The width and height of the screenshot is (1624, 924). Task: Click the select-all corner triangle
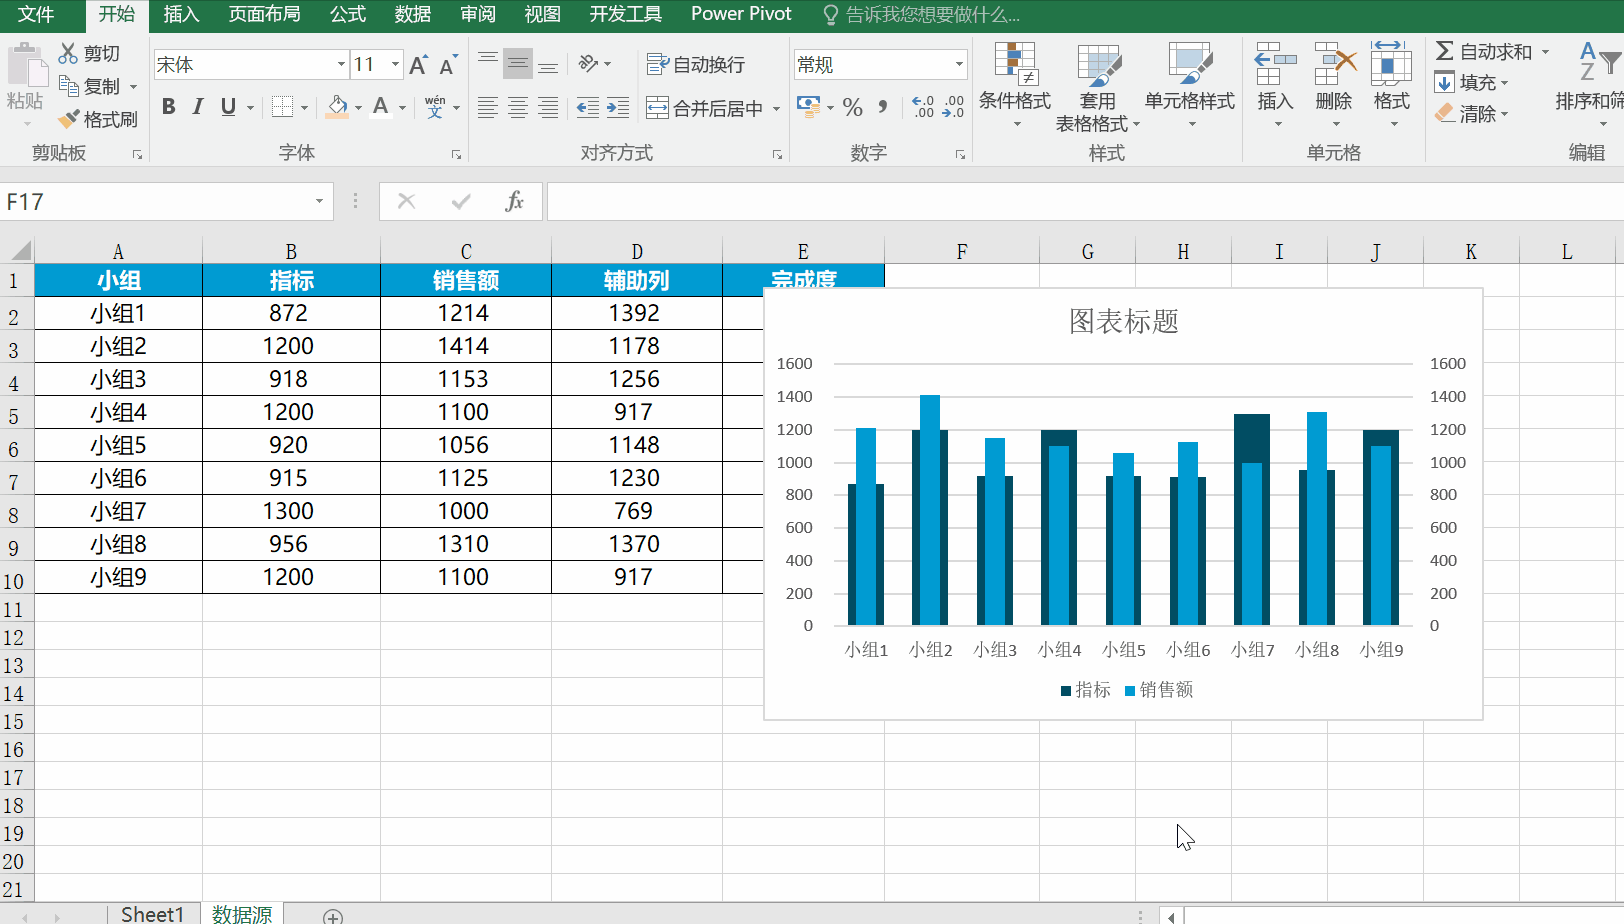click(x=19, y=250)
